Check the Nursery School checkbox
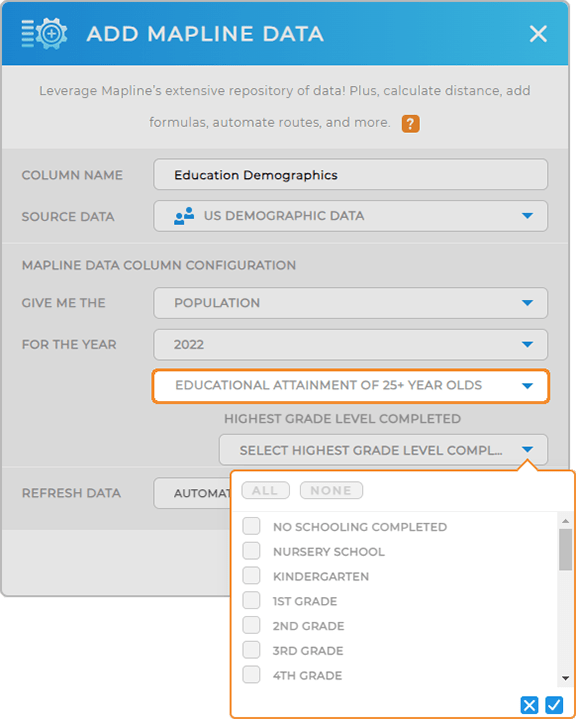The image size is (576, 719). point(251,551)
